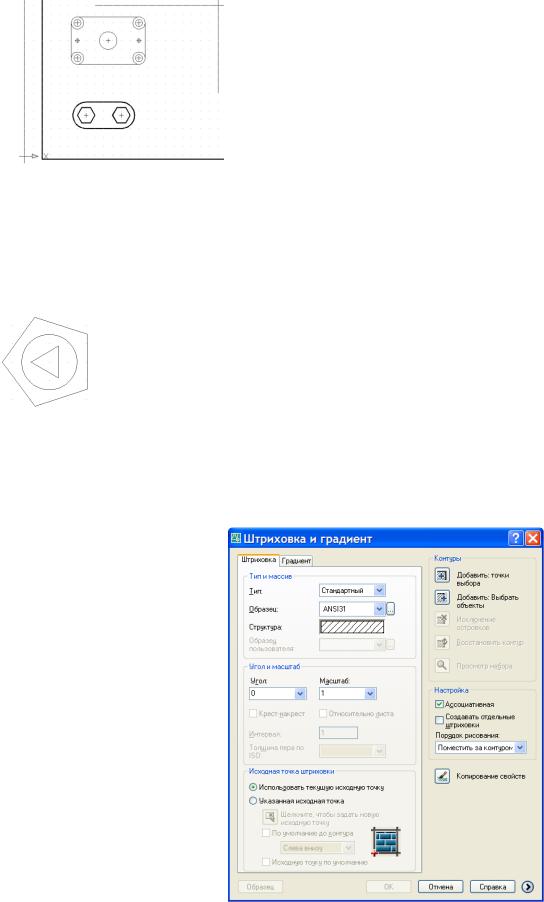Switch to the Градиент tab
This screenshot has height=902, width=544.
pos(296,560)
